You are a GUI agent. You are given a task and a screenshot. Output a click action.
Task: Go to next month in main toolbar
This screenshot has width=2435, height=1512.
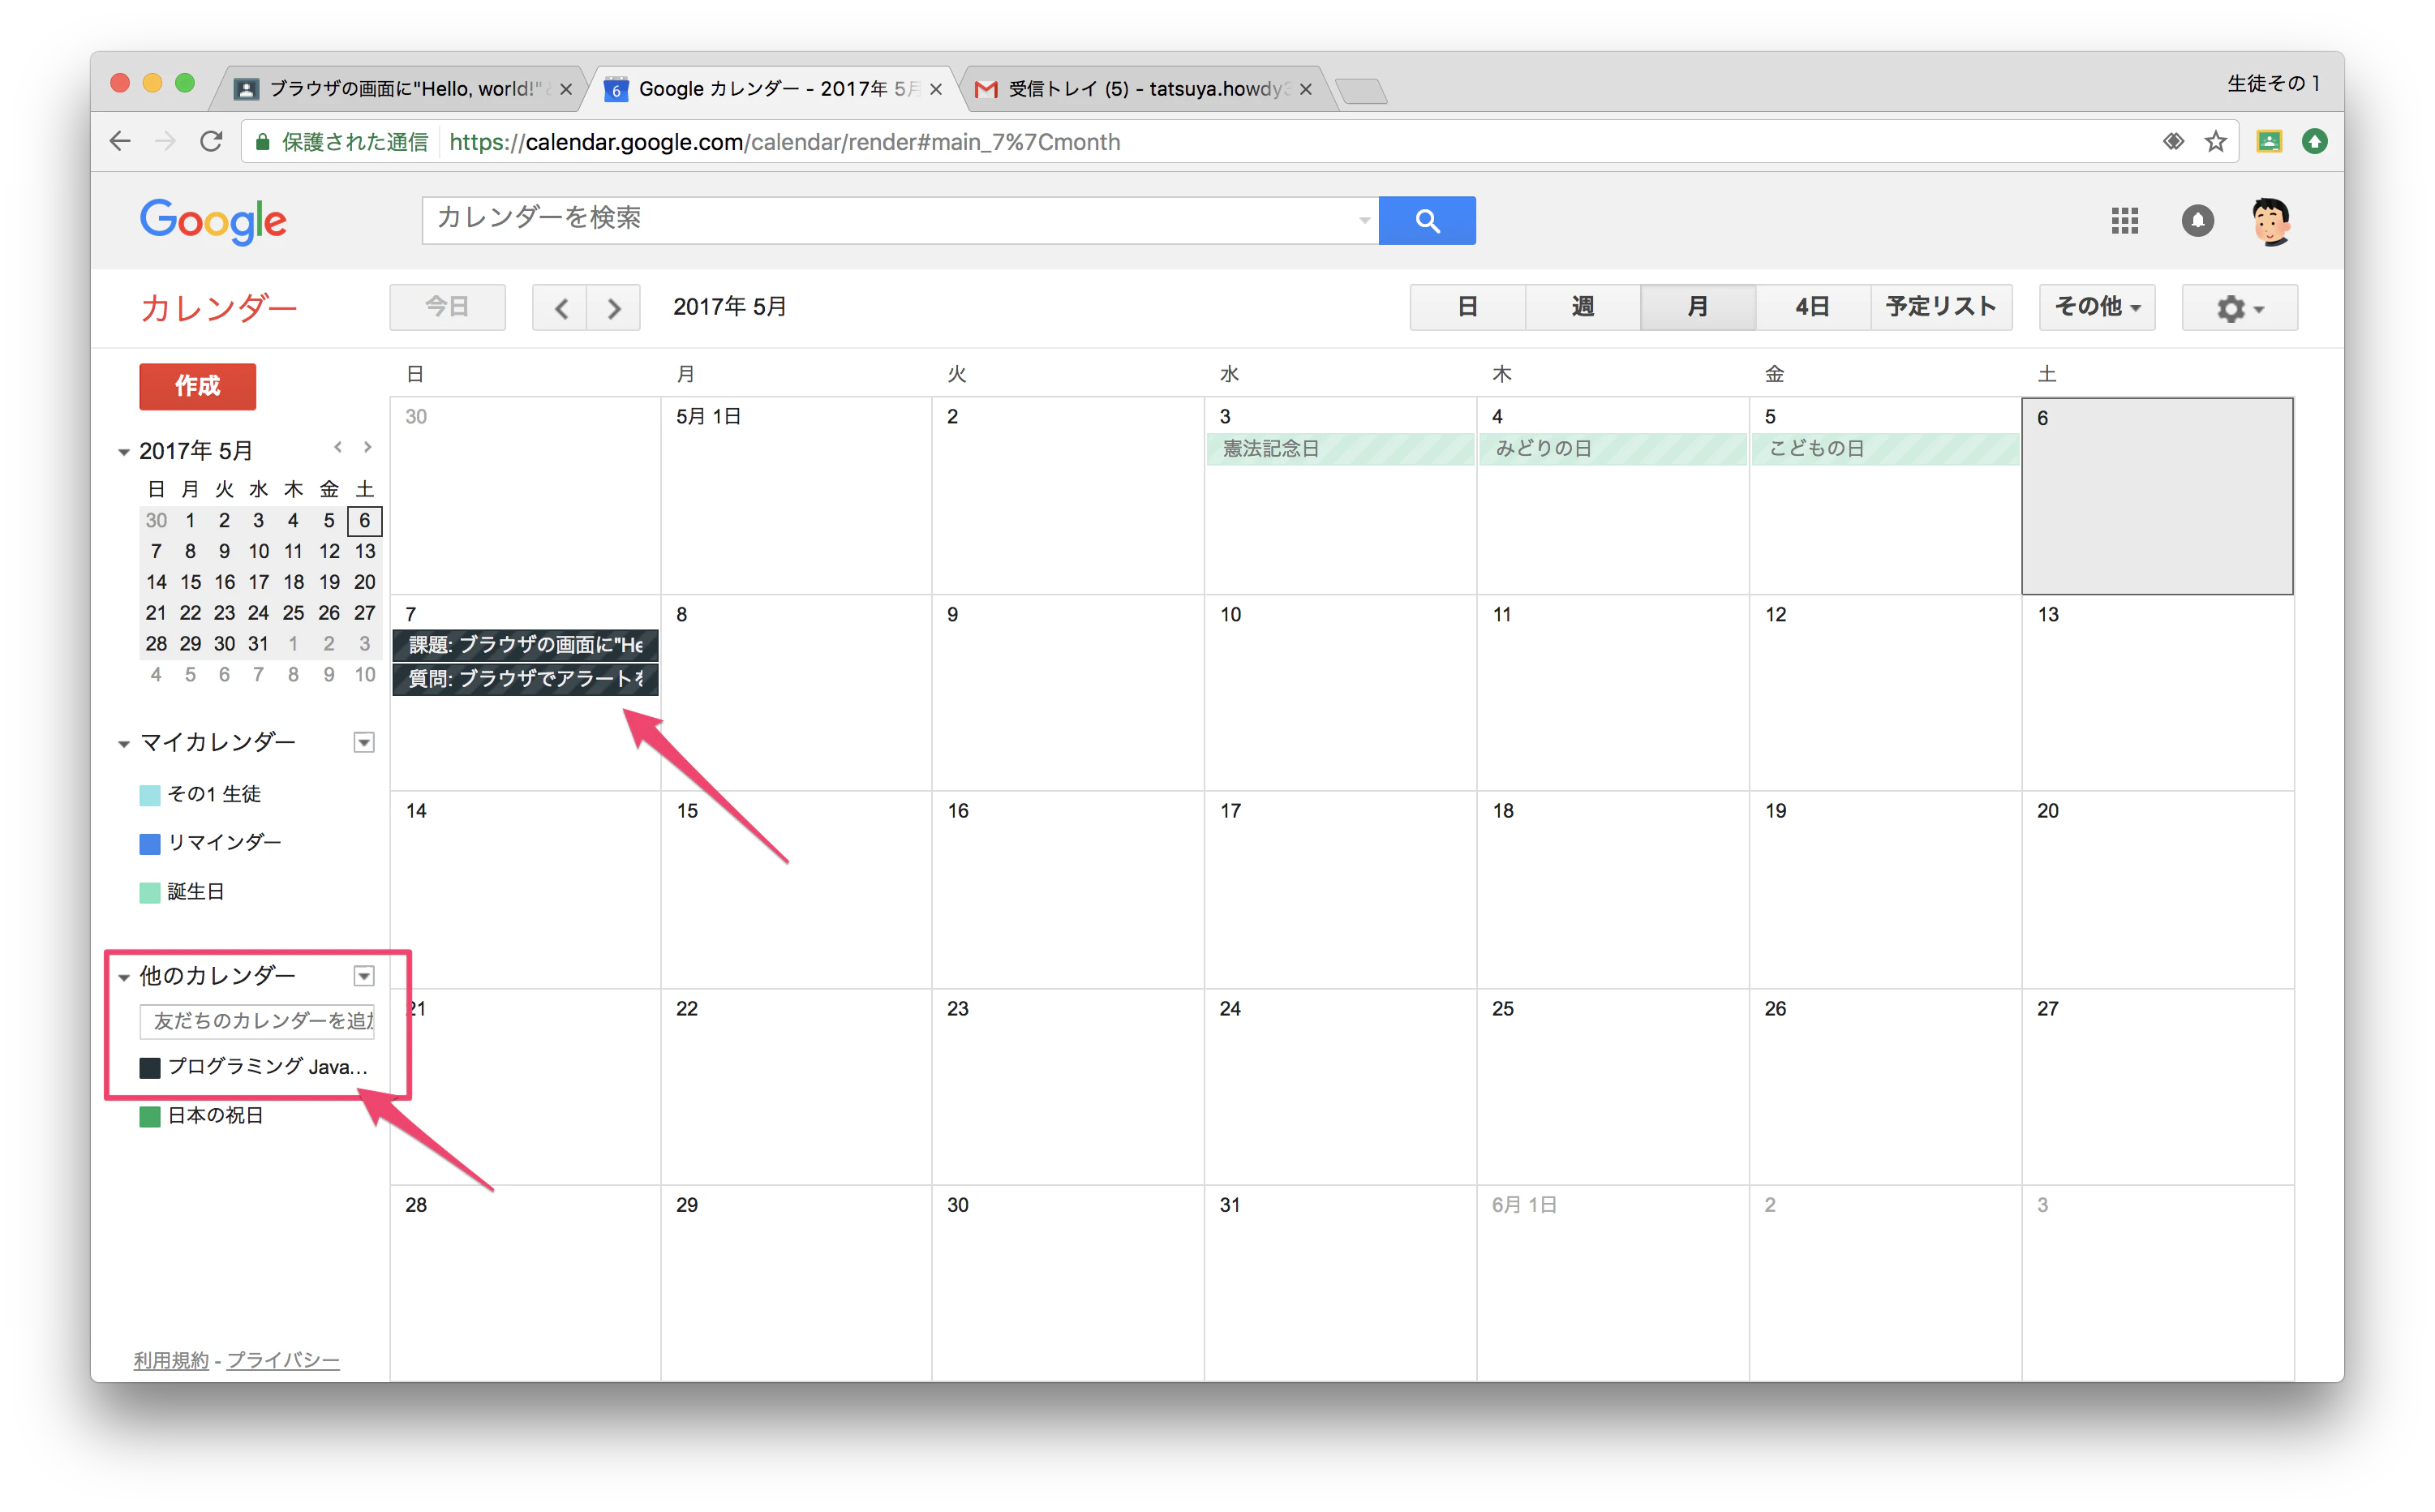614,307
